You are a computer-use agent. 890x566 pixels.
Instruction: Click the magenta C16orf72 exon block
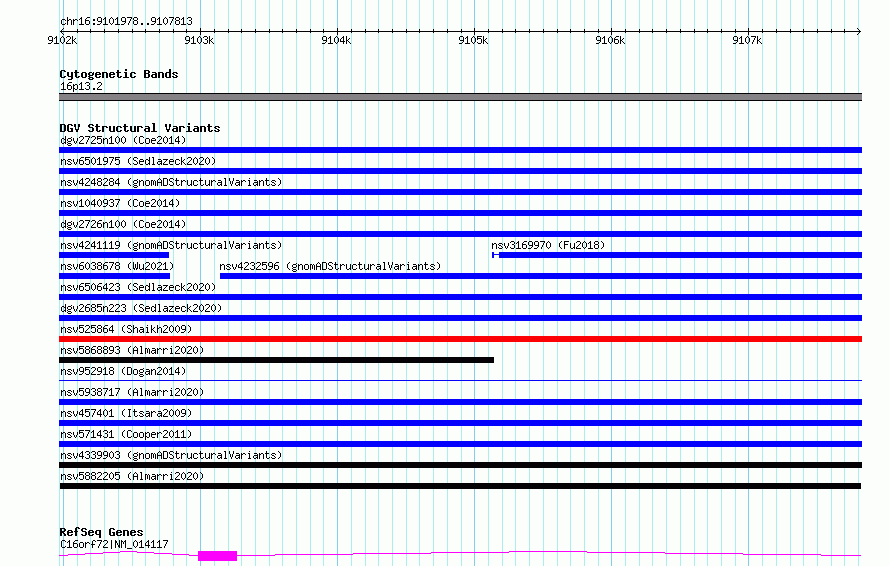(x=217, y=556)
